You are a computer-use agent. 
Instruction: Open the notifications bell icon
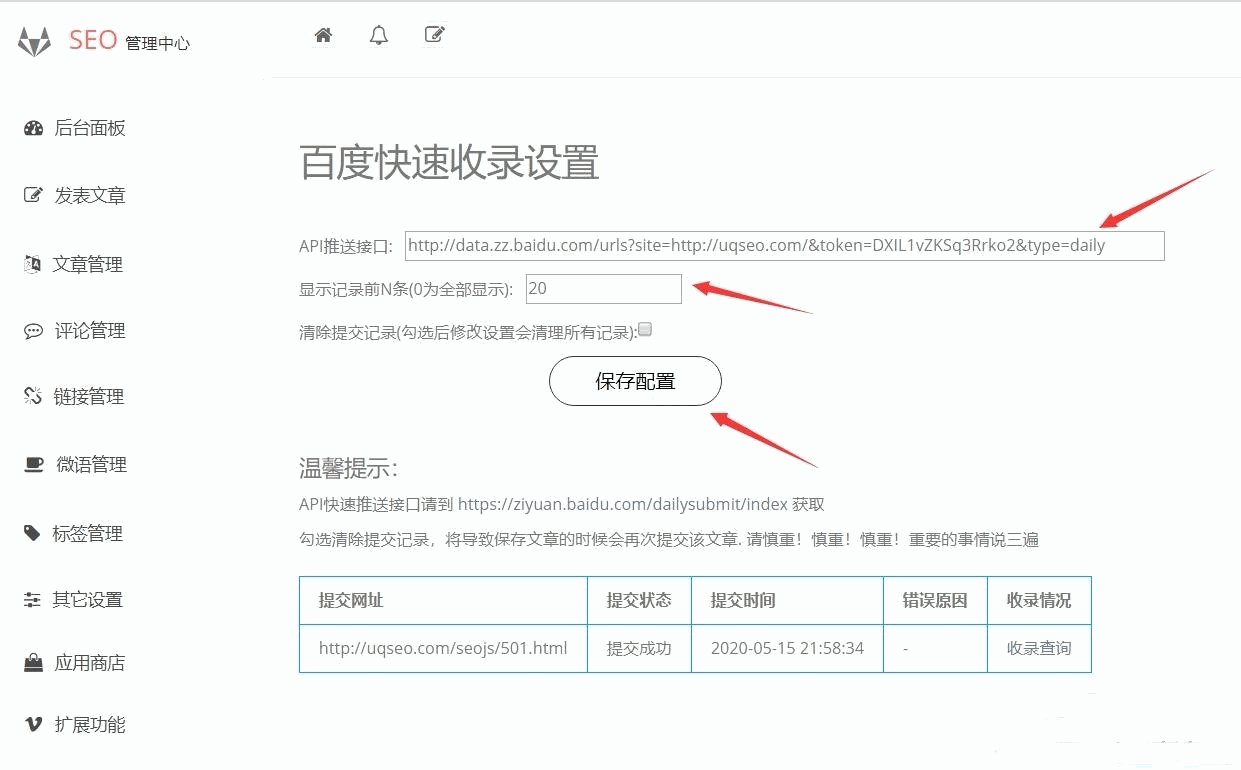click(378, 36)
